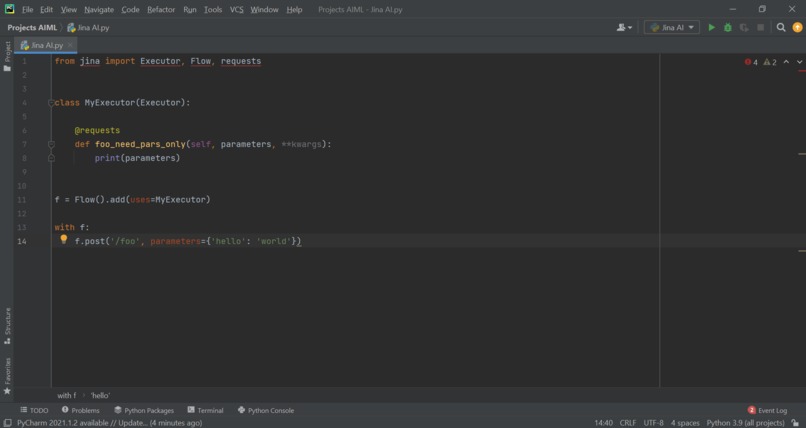This screenshot has height=428, width=806.
Task: Open the View menu
Action: (68, 9)
